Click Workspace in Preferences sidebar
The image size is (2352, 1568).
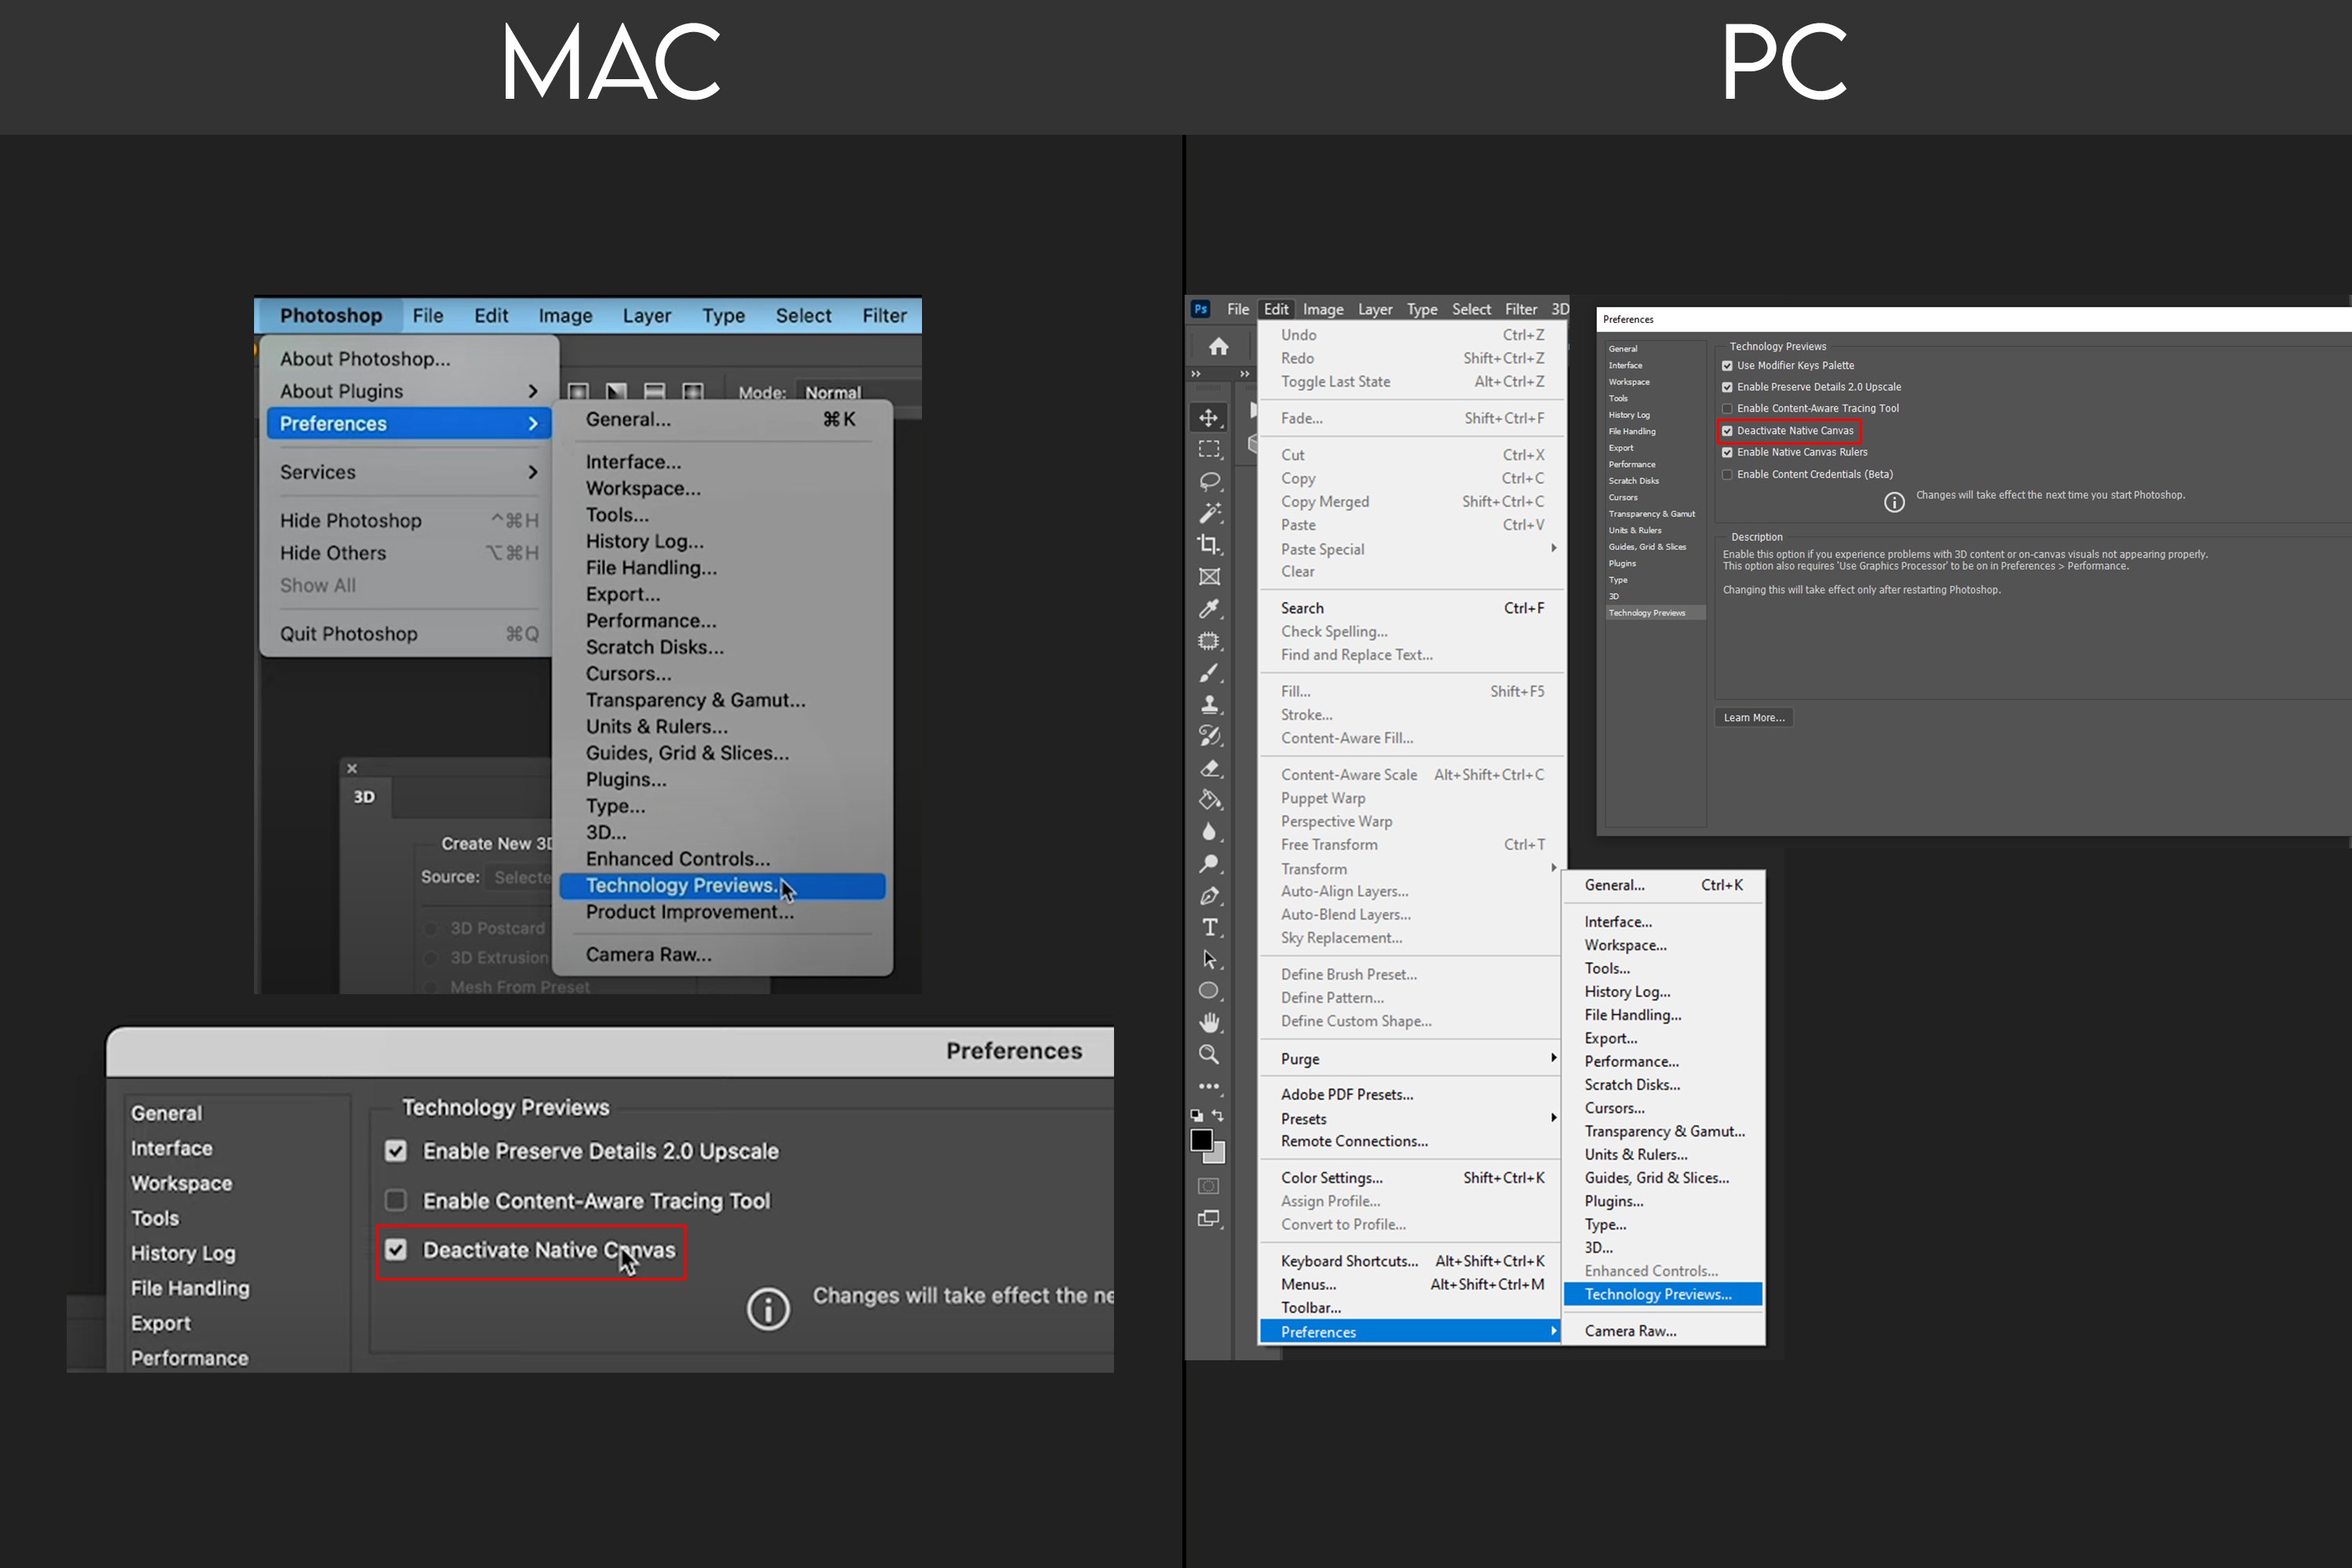click(180, 1183)
